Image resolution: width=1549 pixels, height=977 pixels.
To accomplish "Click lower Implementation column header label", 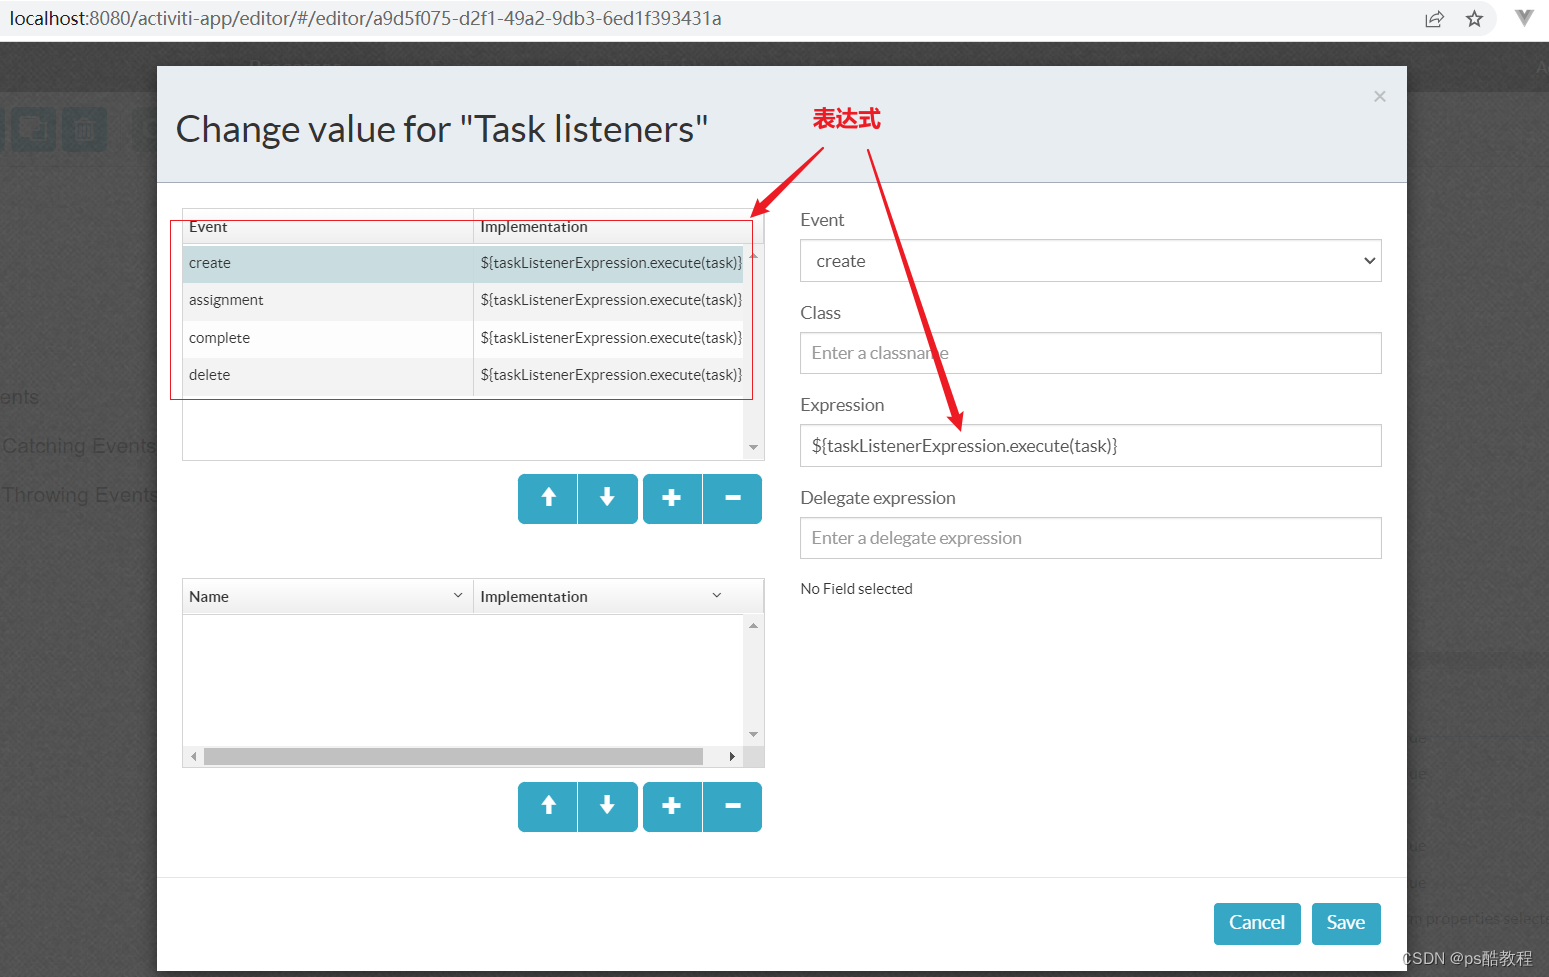I will [x=534, y=597].
